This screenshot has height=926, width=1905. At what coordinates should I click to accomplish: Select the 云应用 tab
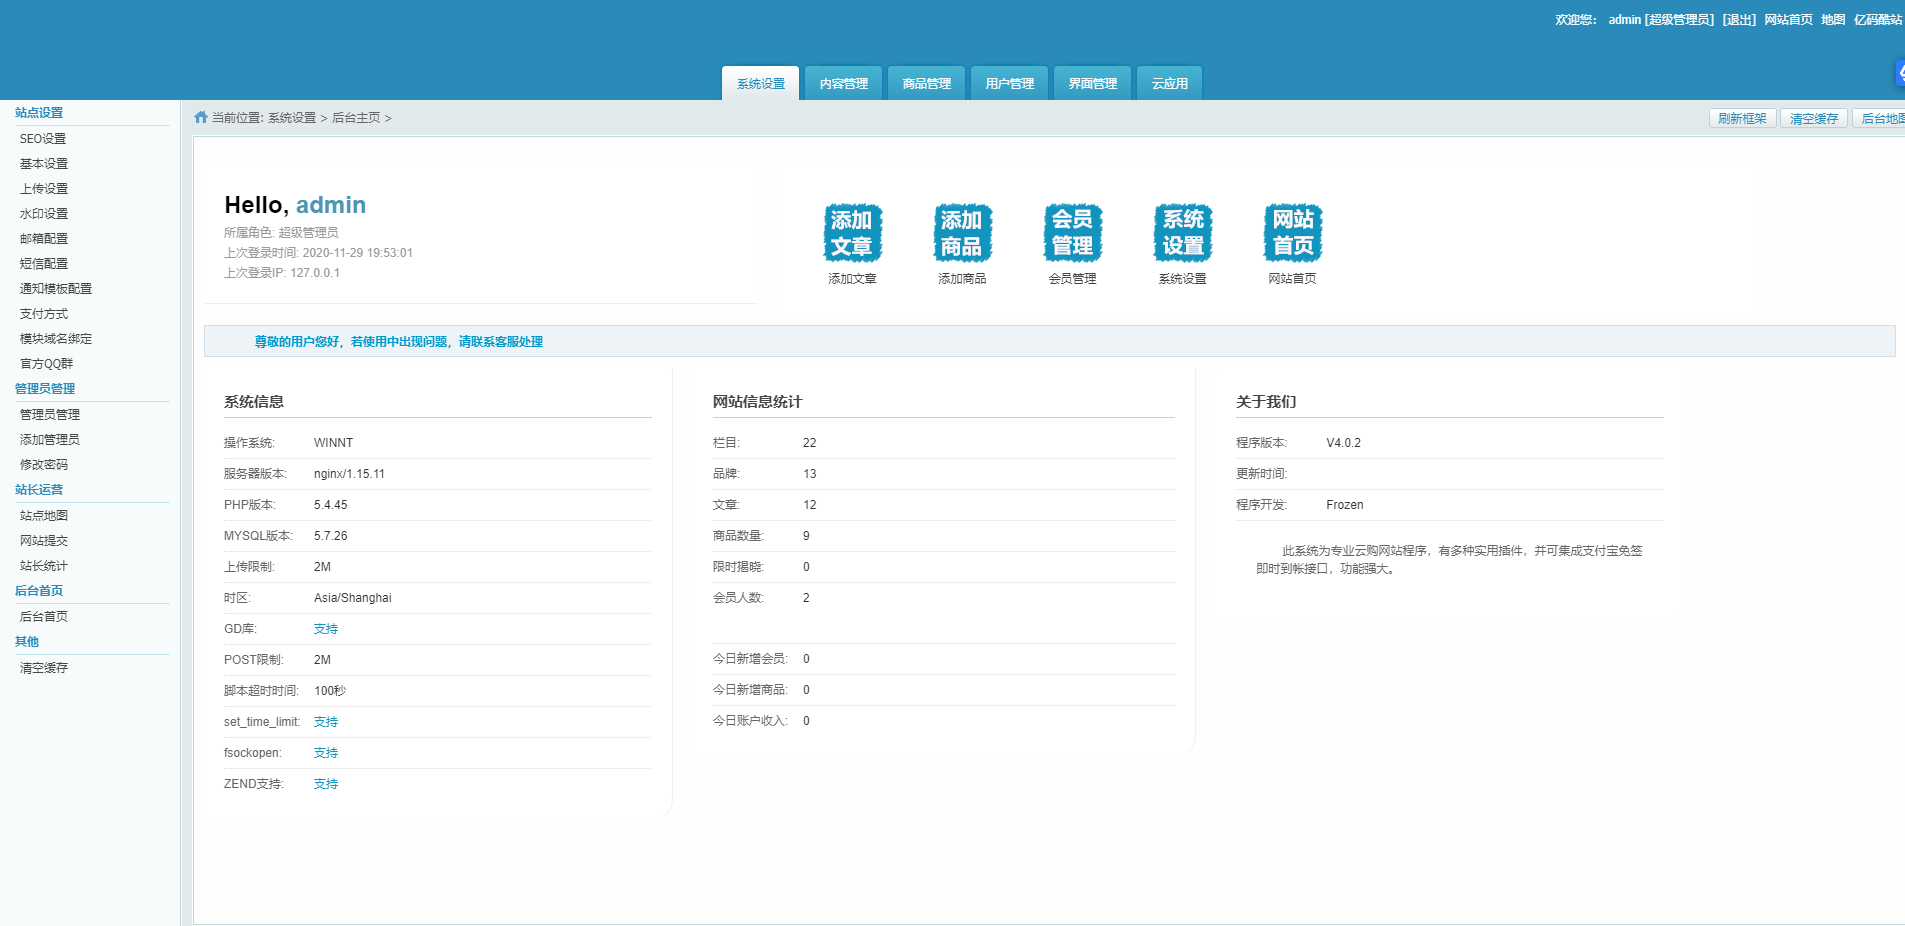pyautogui.click(x=1169, y=84)
